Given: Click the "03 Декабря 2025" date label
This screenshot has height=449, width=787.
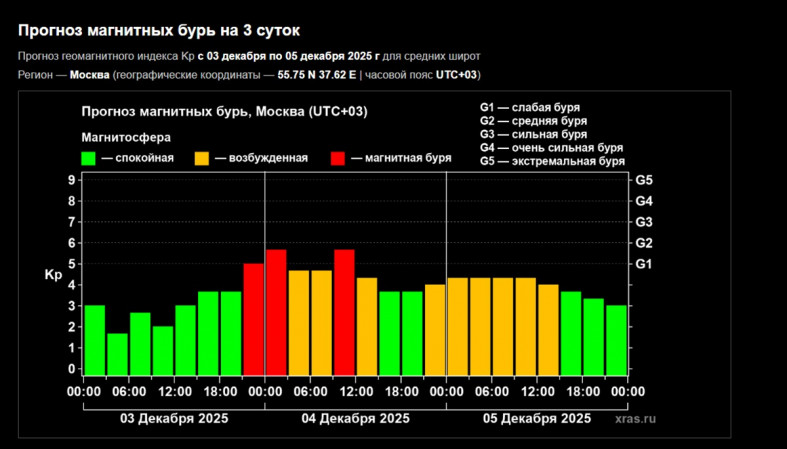Looking at the screenshot, I should [173, 418].
